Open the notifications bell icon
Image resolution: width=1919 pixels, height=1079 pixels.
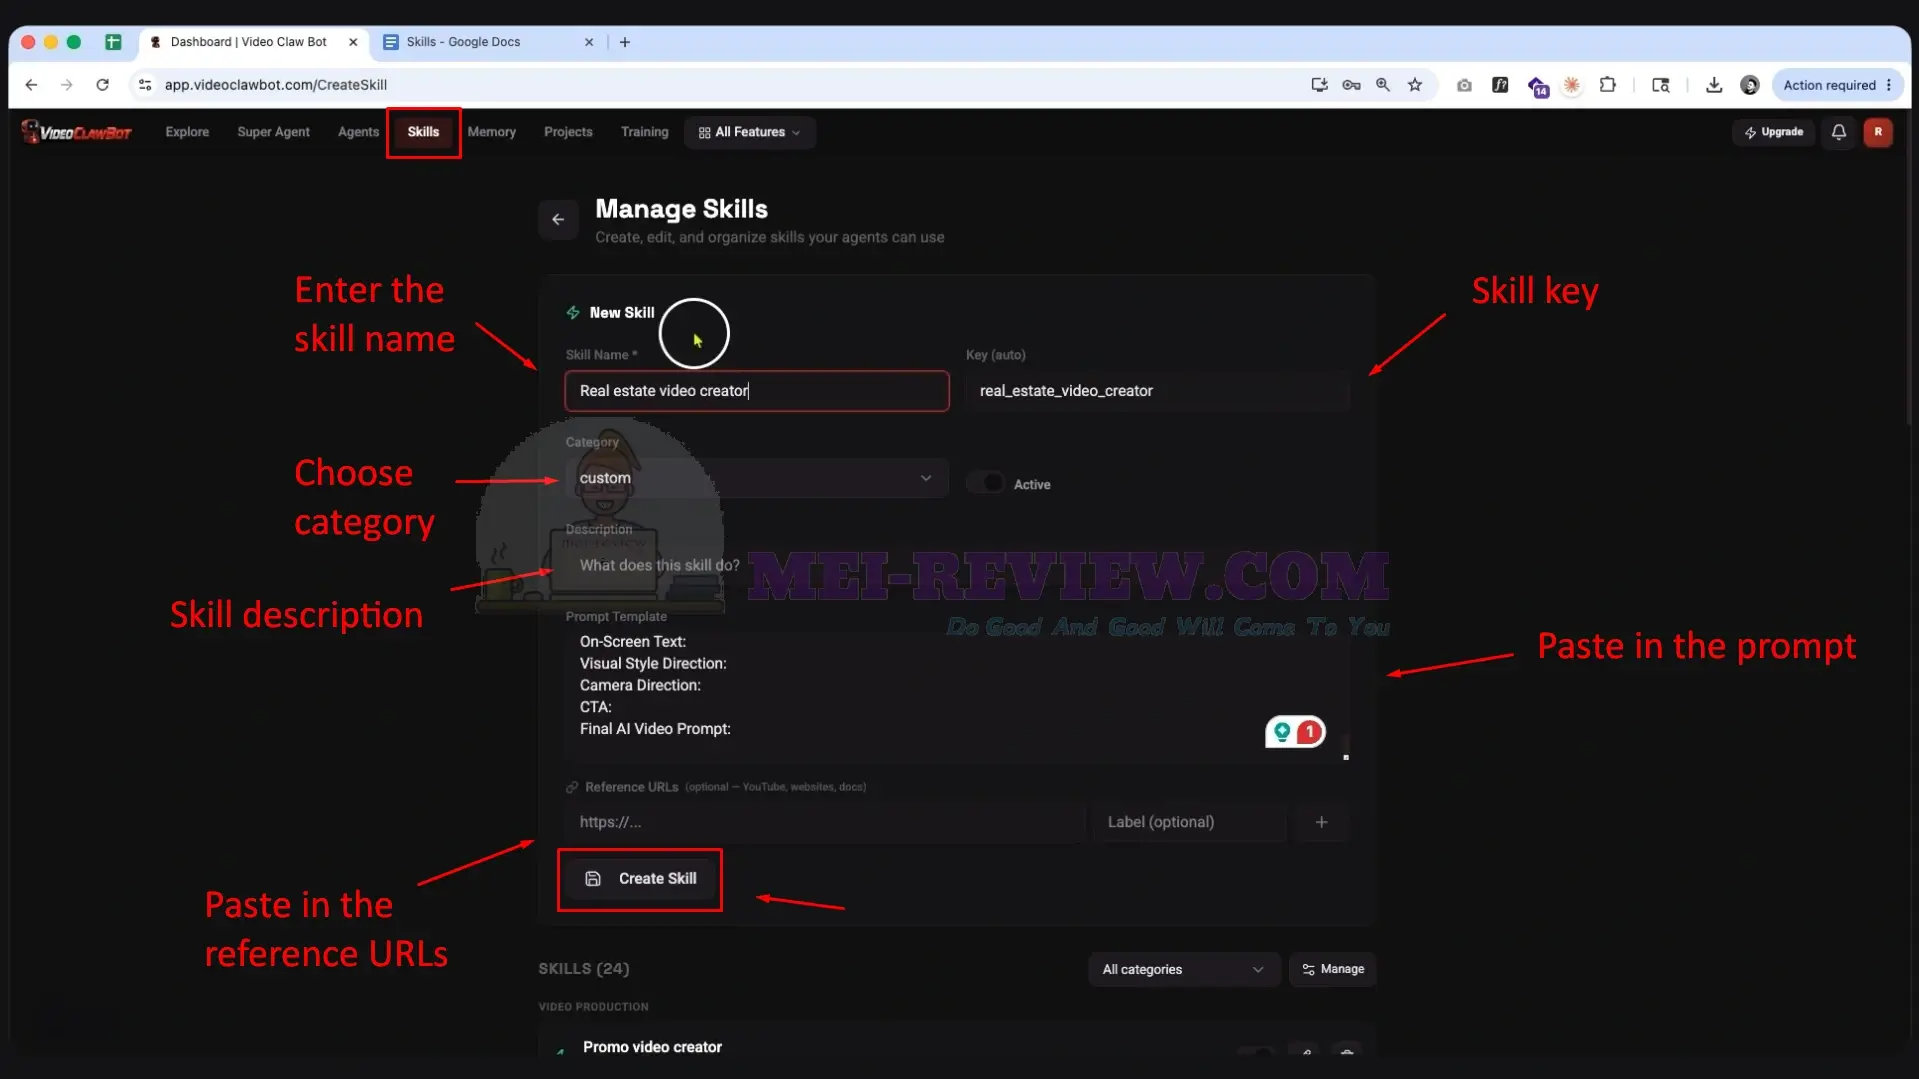pyautogui.click(x=1838, y=132)
